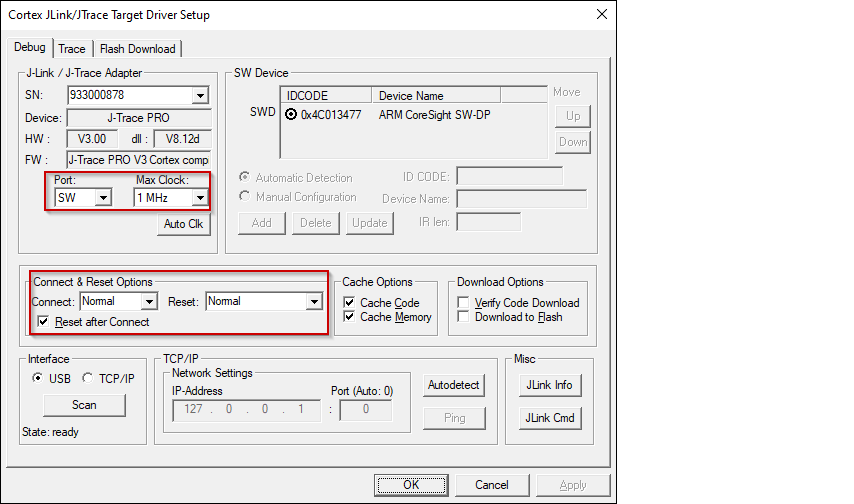Click the Auto Clk button
The height and width of the screenshot is (504, 854).
(x=183, y=224)
